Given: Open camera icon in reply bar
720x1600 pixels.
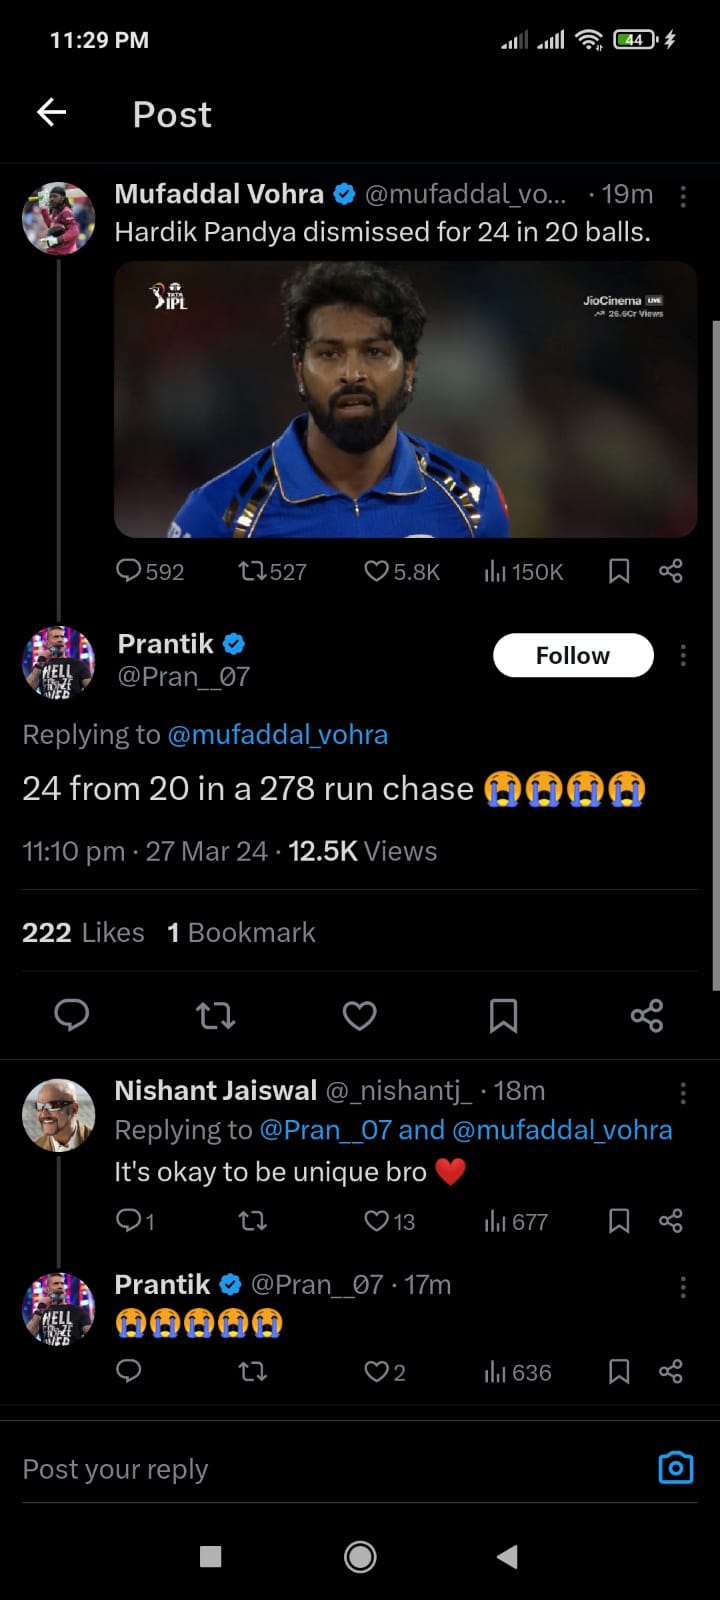Looking at the screenshot, I should coord(676,1468).
